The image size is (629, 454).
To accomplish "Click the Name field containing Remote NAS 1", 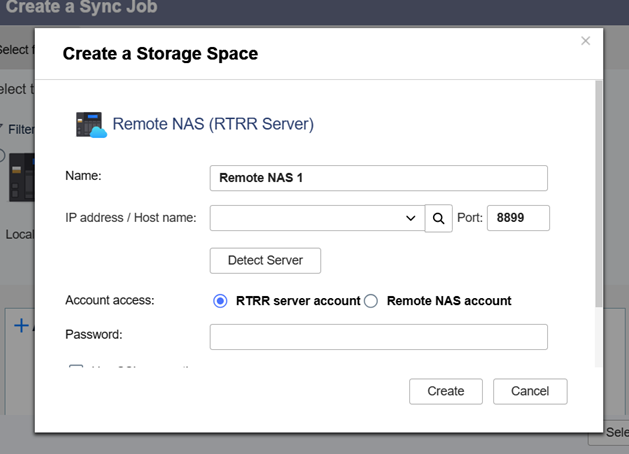I will (378, 178).
